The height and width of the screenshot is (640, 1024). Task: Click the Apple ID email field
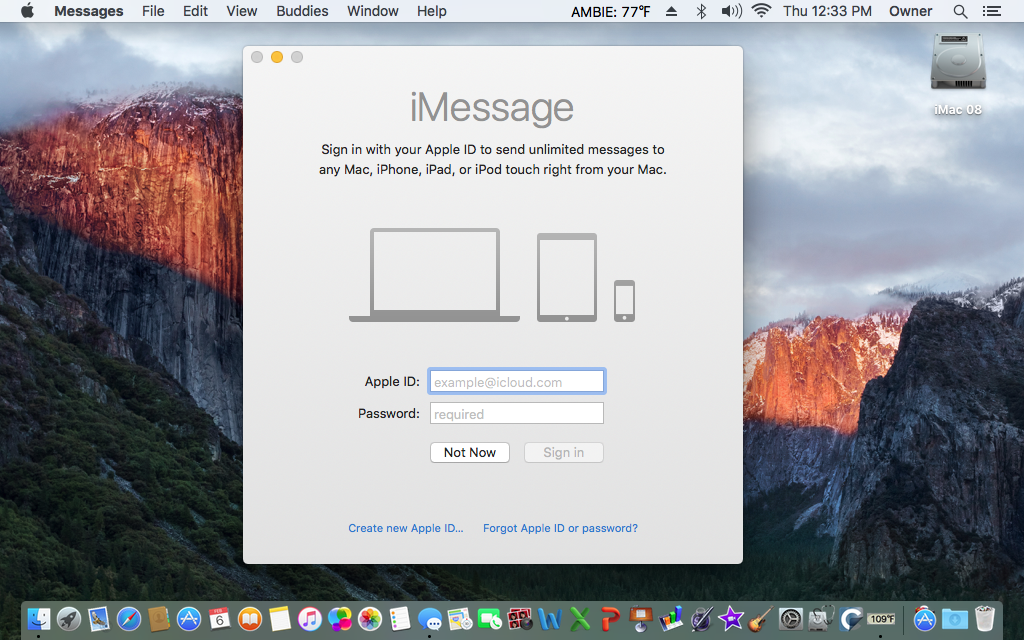click(x=517, y=381)
